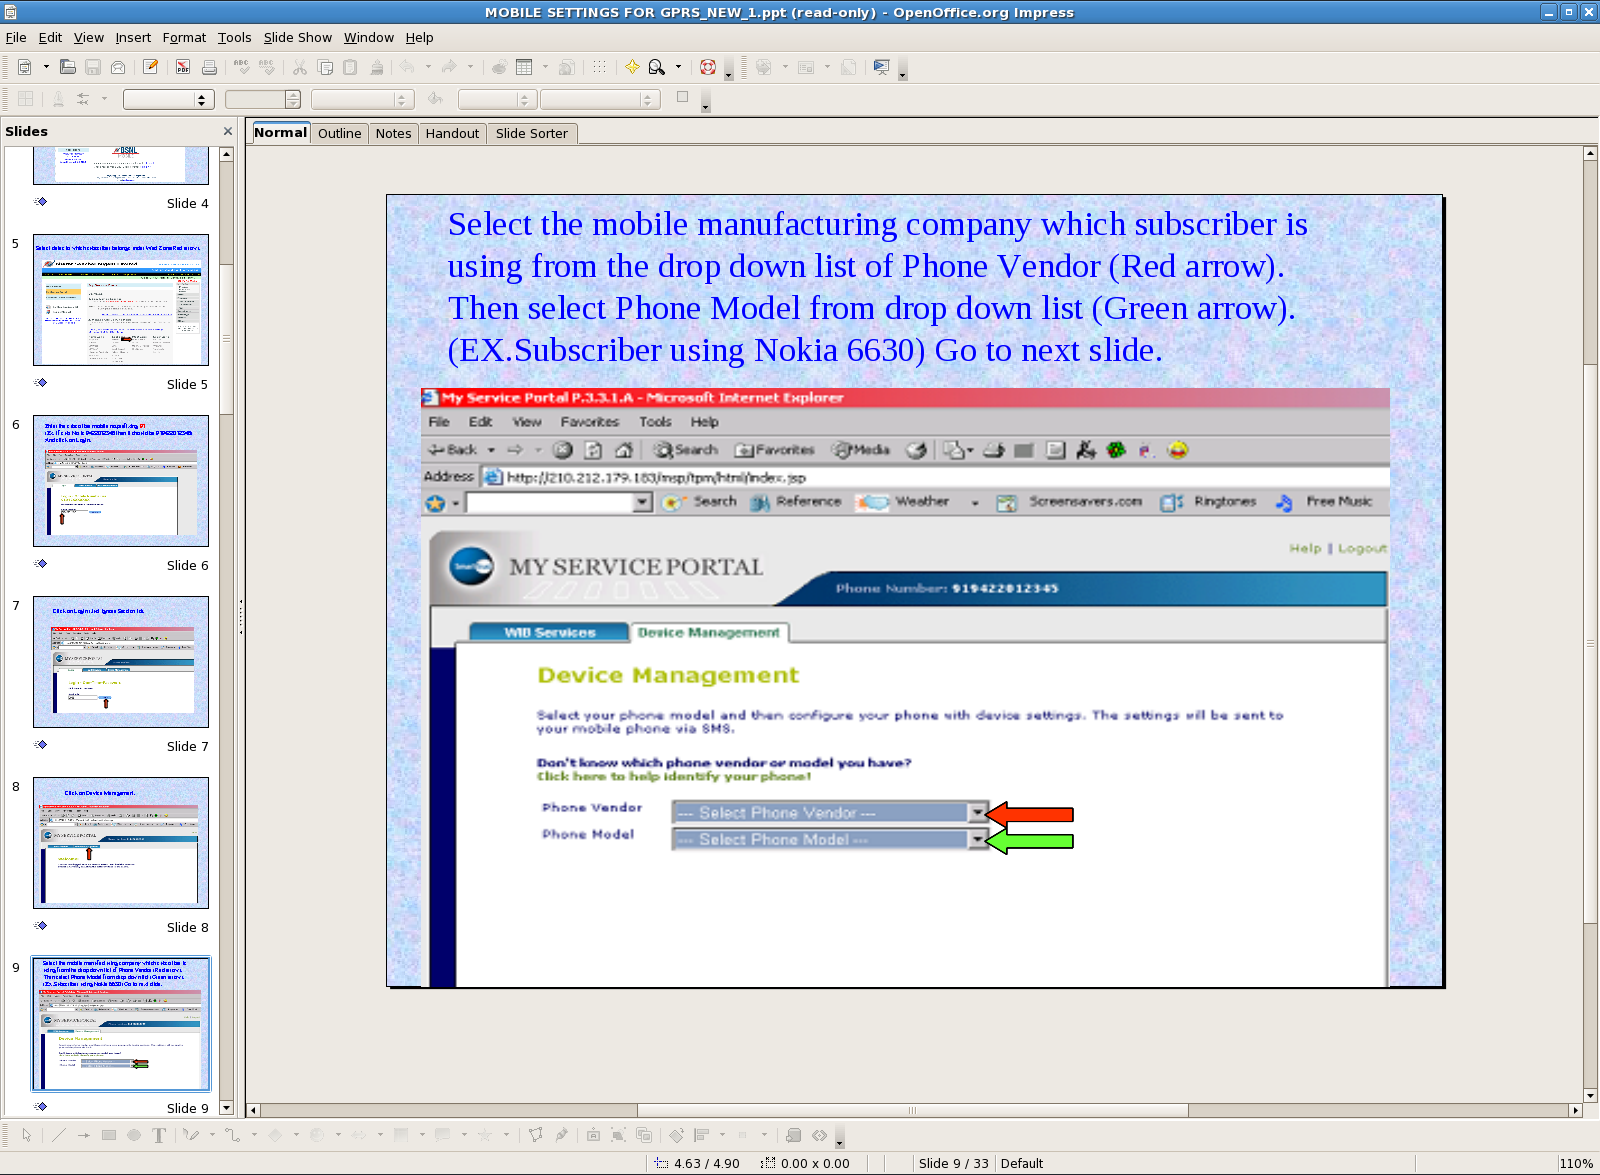This screenshot has height=1175, width=1600.
Task: Click the View menu
Action: click(x=89, y=38)
